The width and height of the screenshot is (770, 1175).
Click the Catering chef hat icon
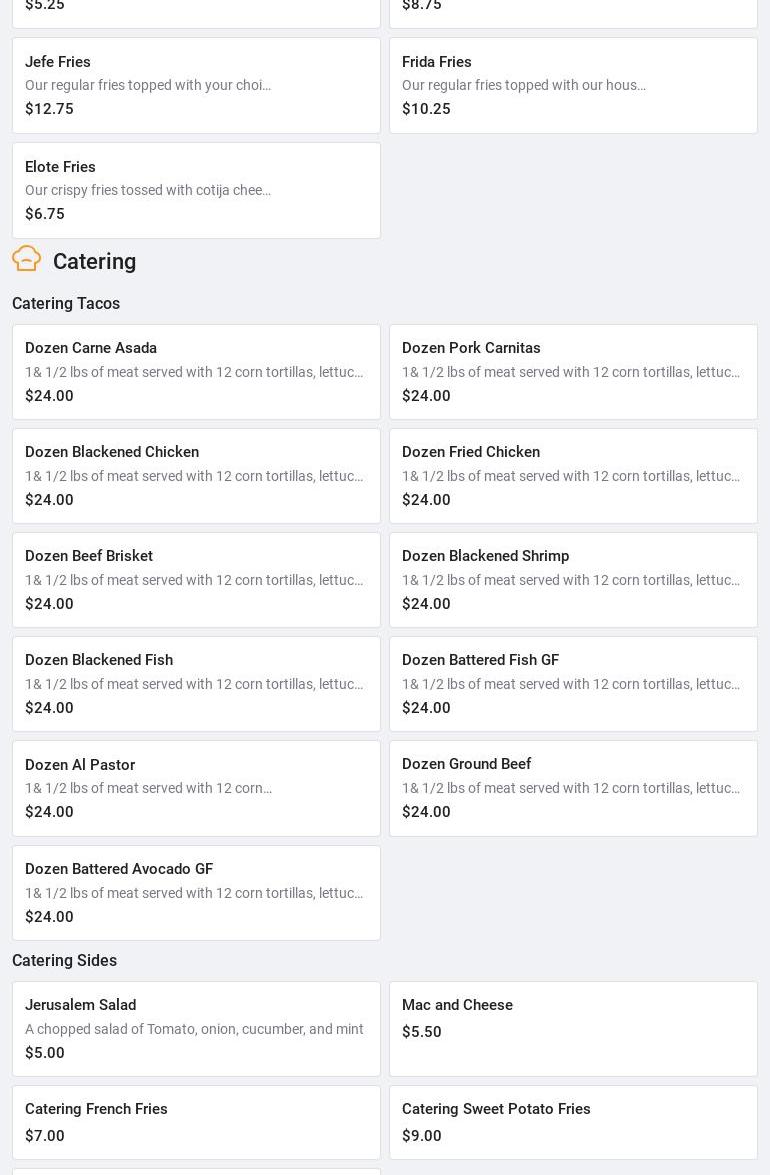pos(27,259)
